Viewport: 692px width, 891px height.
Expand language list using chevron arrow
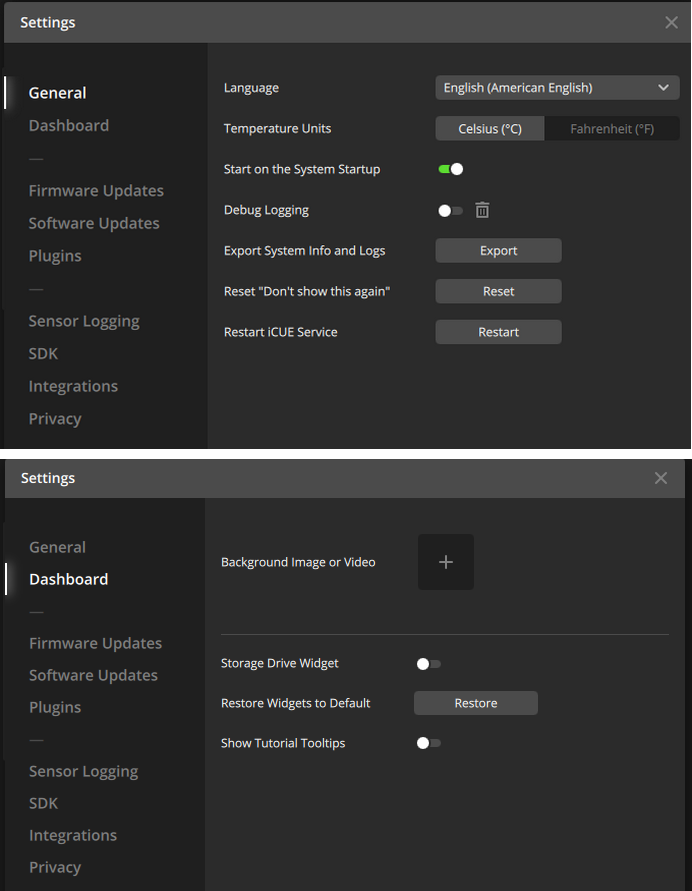(663, 88)
